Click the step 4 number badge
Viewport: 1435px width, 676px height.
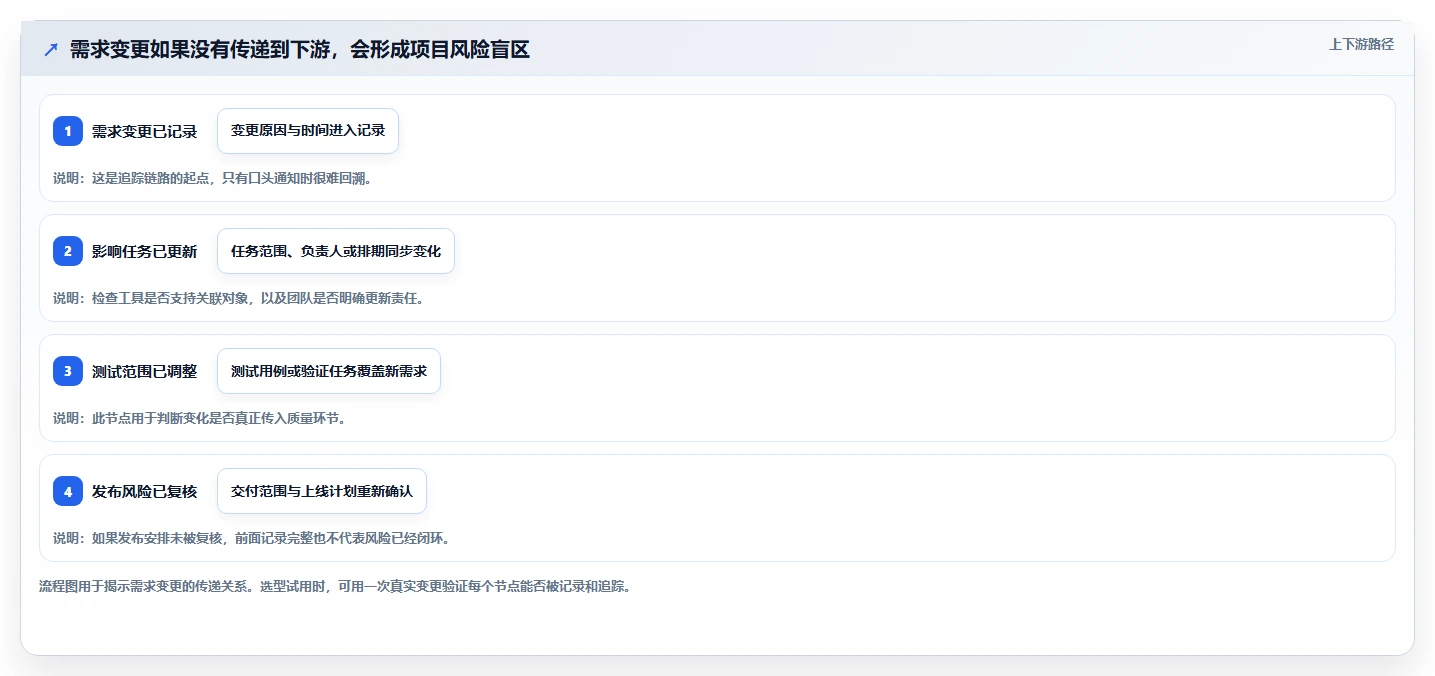pos(68,491)
